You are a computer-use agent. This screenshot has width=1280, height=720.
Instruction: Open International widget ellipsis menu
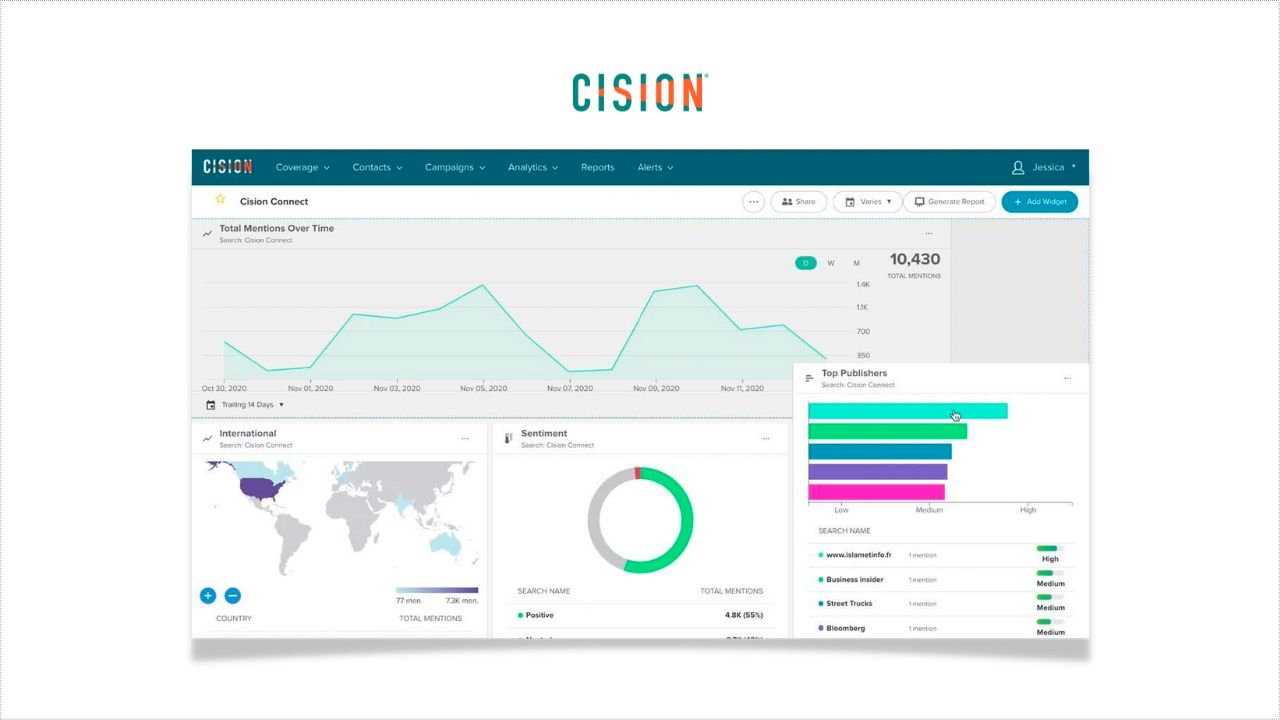point(465,438)
